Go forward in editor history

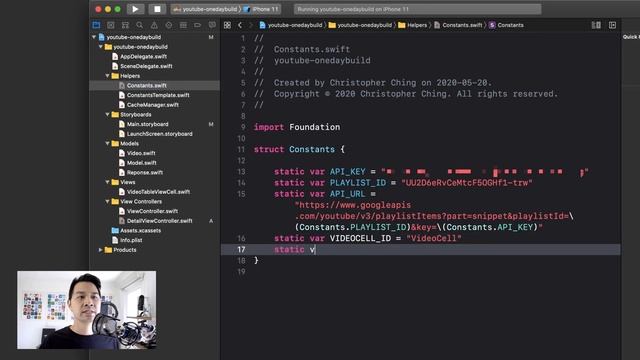point(251,25)
